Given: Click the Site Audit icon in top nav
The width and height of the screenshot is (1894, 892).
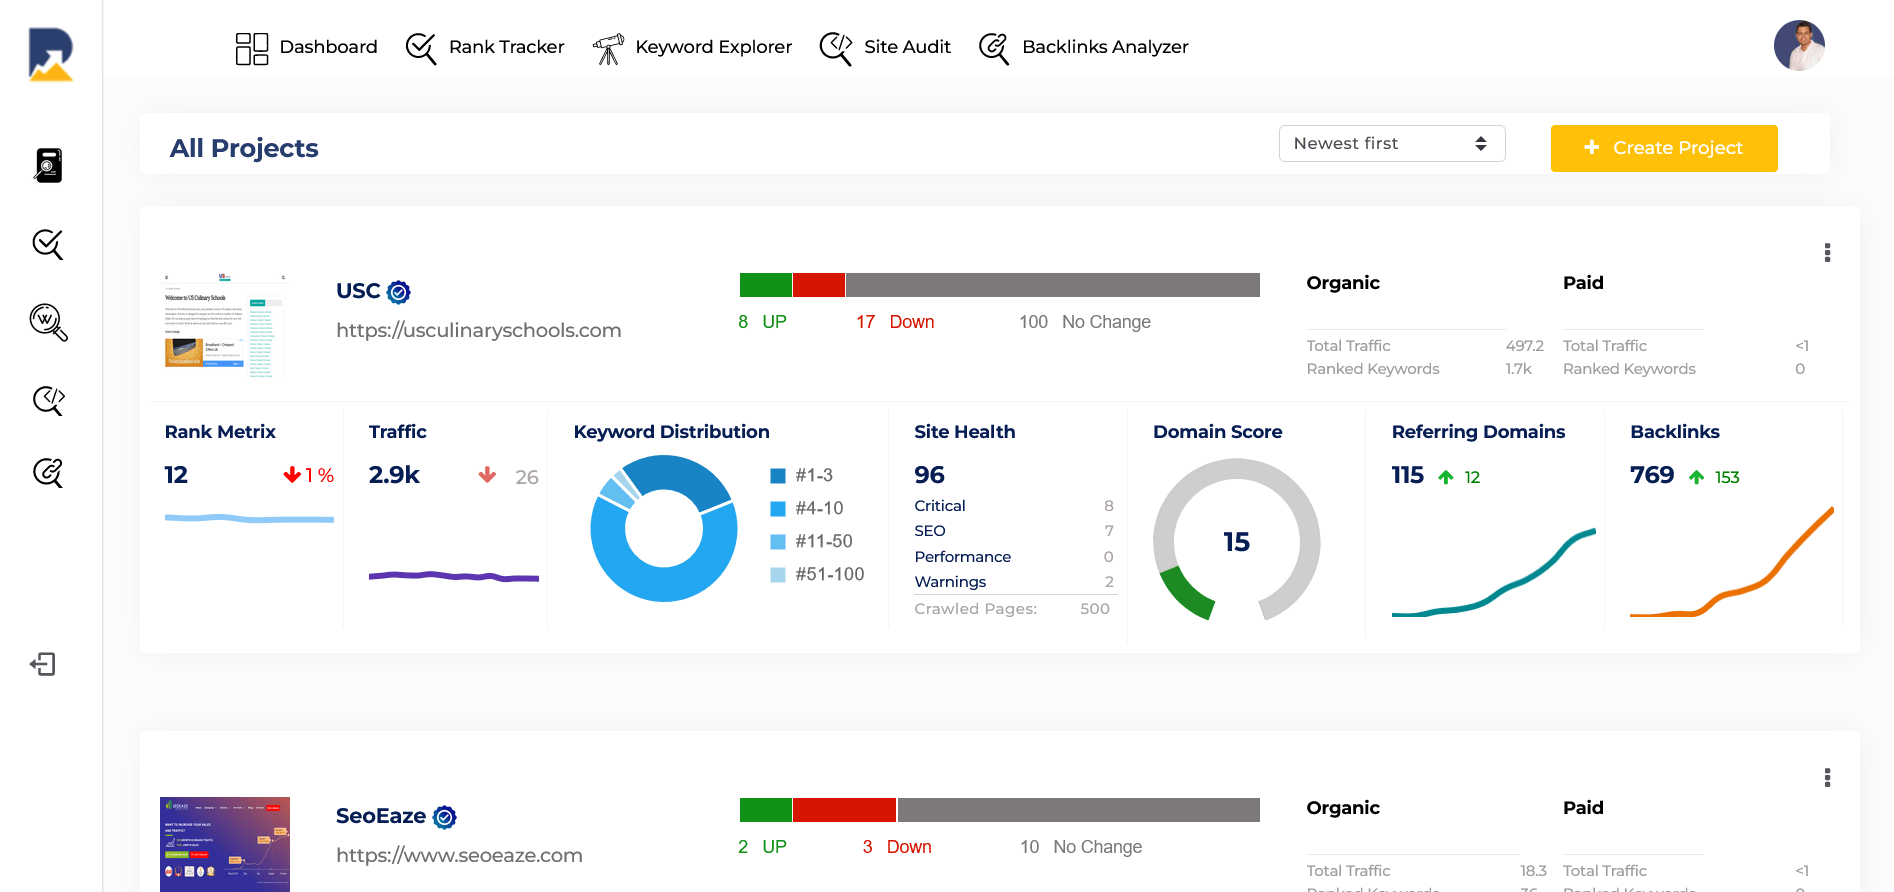Looking at the screenshot, I should click(836, 48).
